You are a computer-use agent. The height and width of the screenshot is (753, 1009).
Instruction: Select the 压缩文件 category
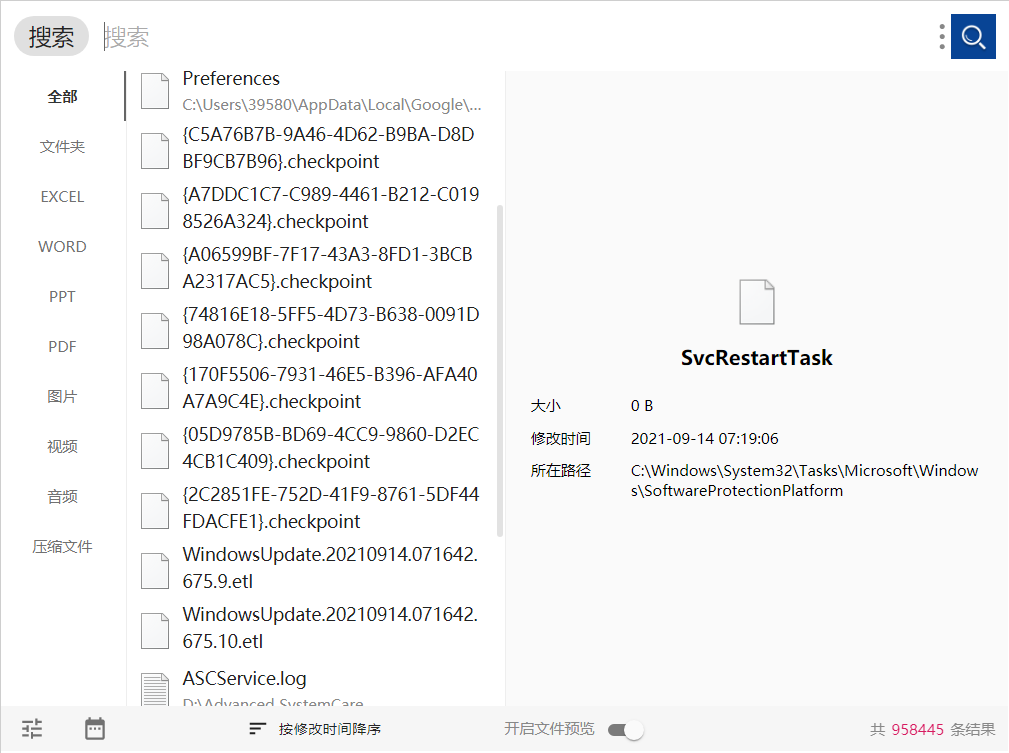pos(62,547)
